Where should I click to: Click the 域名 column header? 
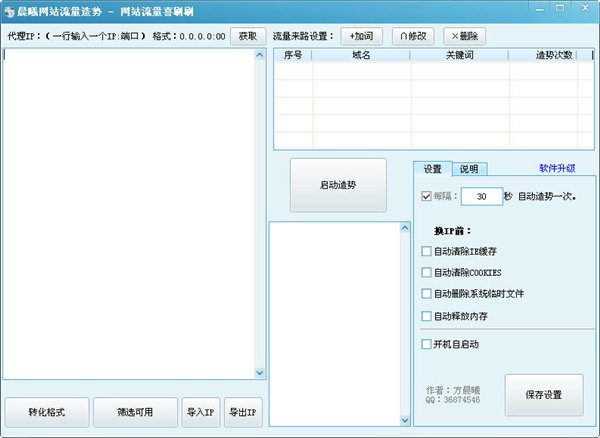[x=361, y=55]
